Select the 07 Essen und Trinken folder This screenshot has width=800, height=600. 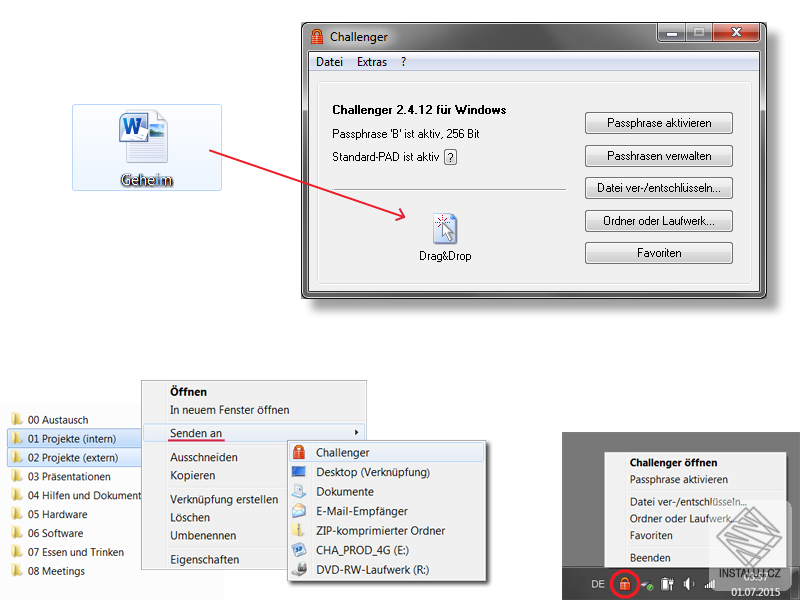click(68, 552)
